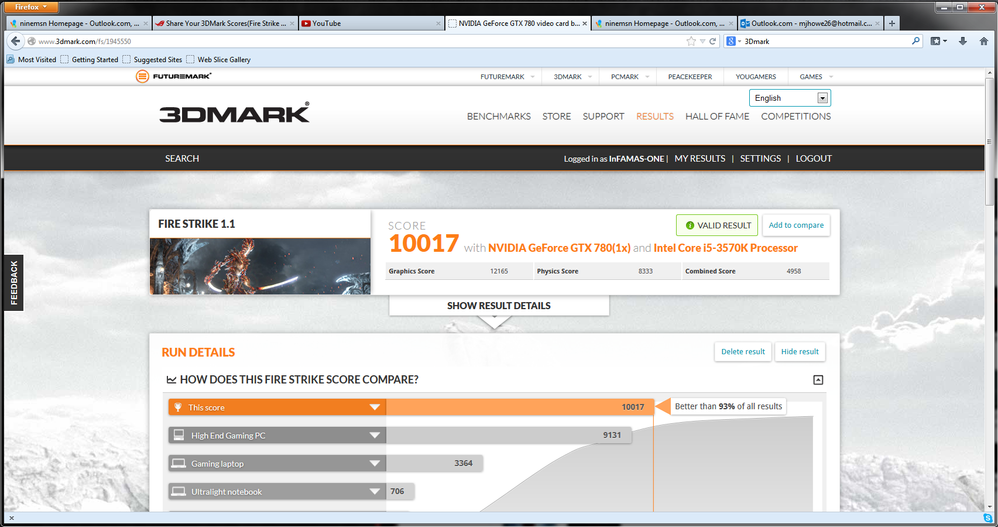998x527 pixels.
Task: Open SUPPORT navigation item
Action: [603, 116]
